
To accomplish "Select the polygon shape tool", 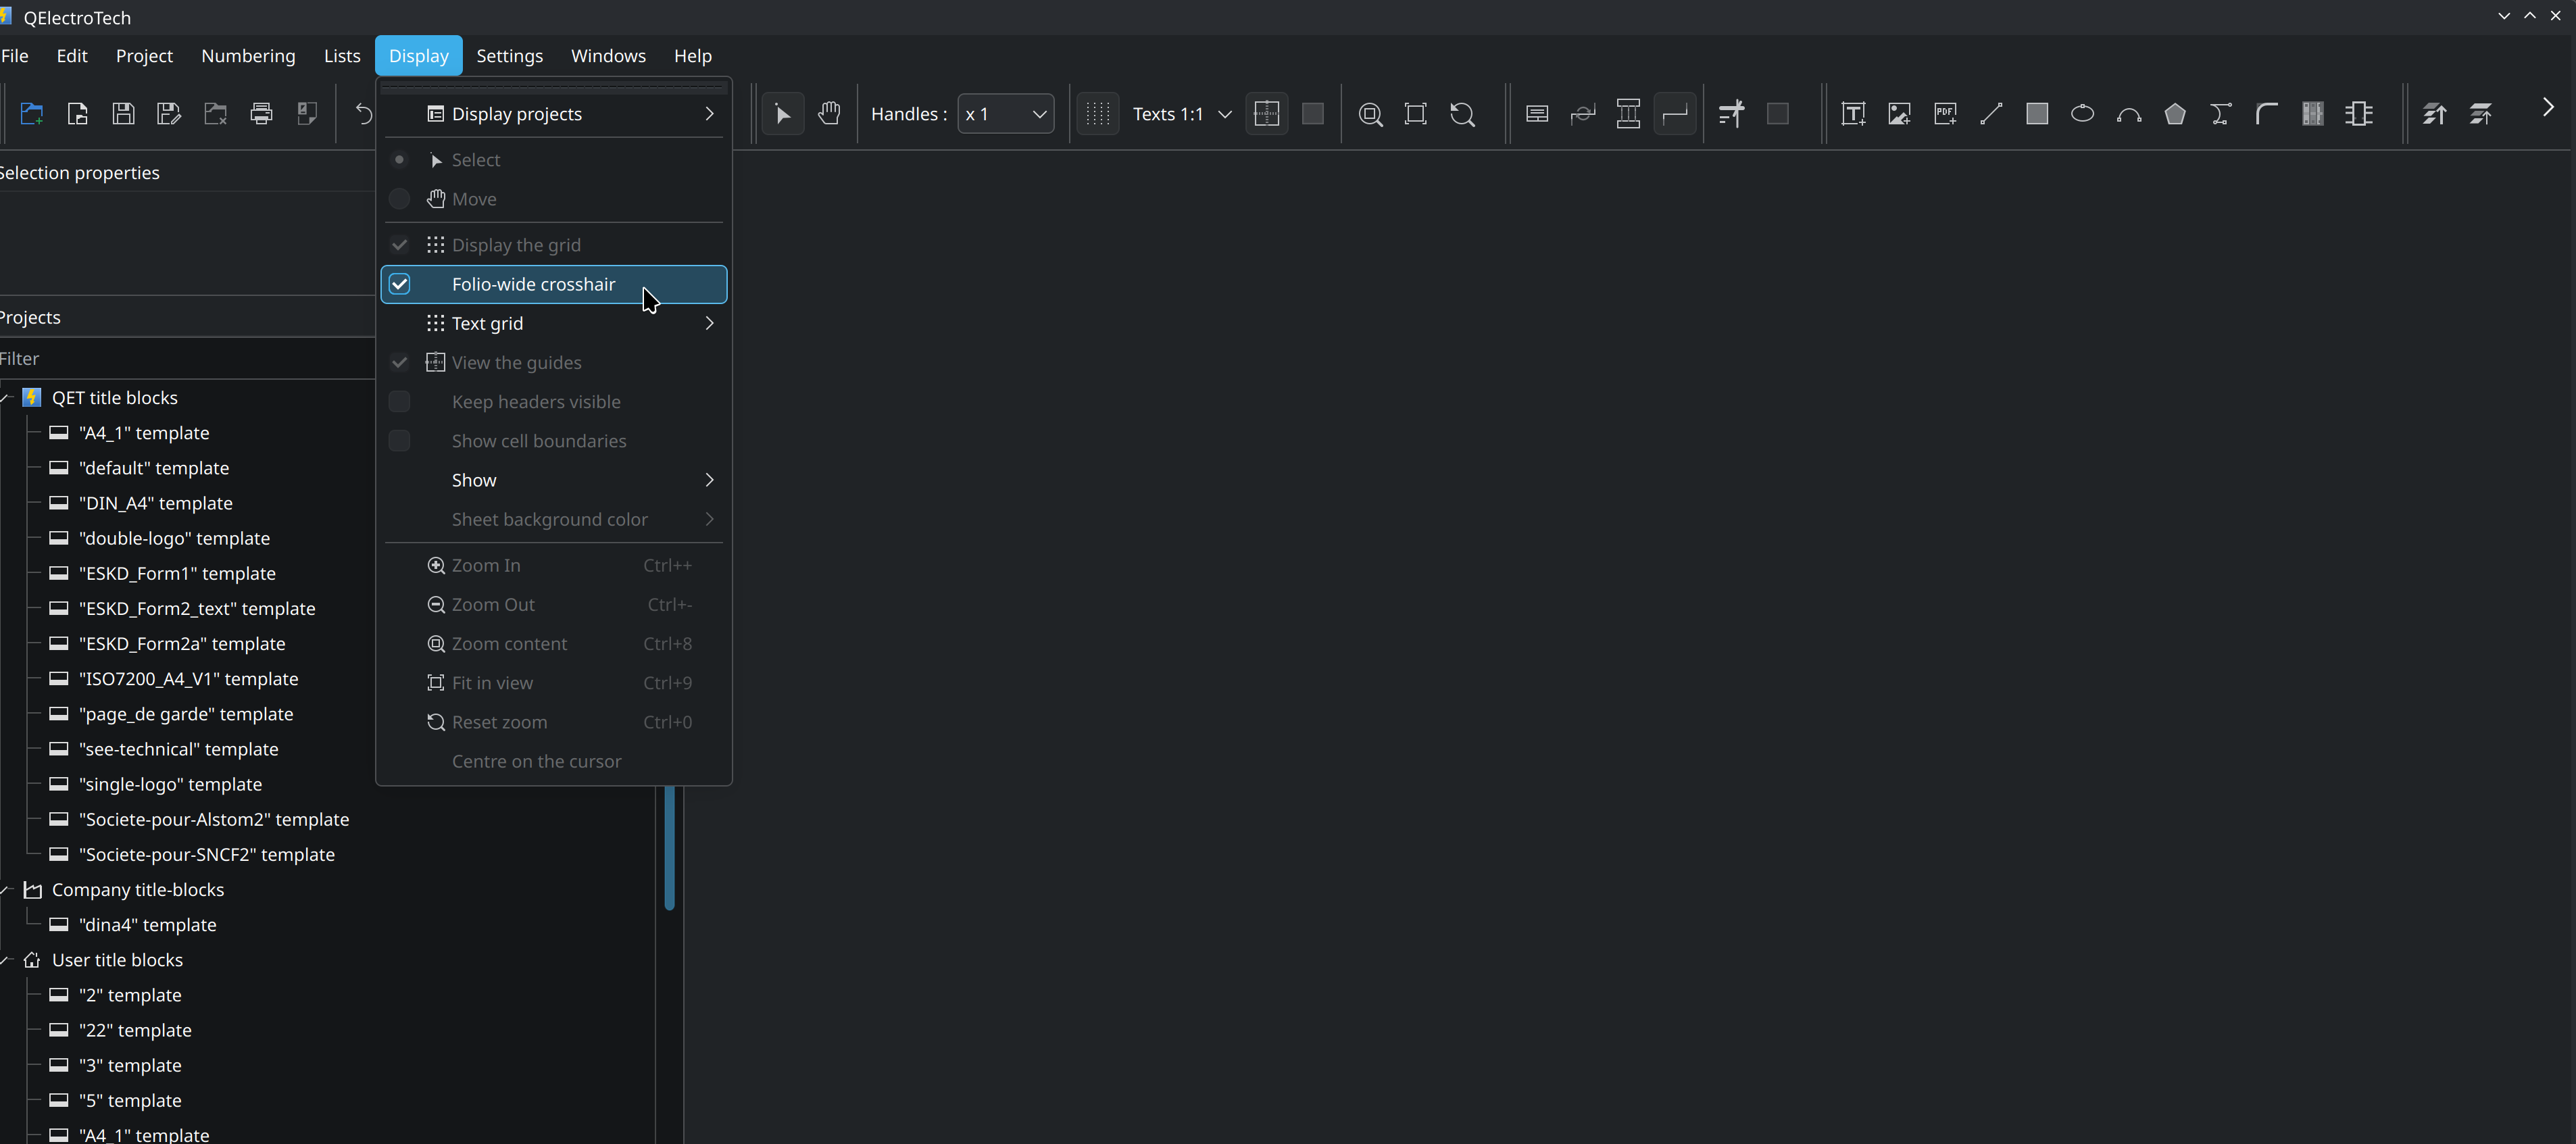I will [x=2175, y=114].
